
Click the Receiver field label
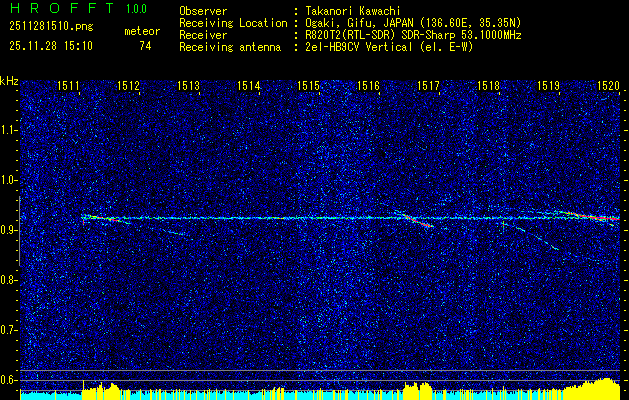[x=203, y=35]
